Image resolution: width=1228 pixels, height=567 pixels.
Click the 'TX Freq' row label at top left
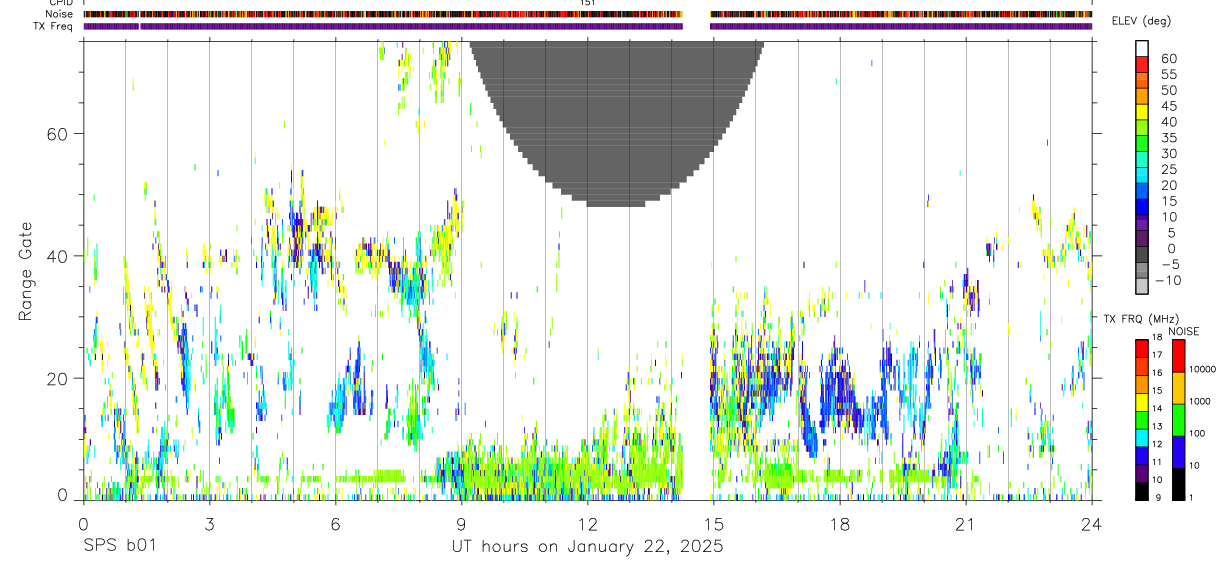pos(54,26)
